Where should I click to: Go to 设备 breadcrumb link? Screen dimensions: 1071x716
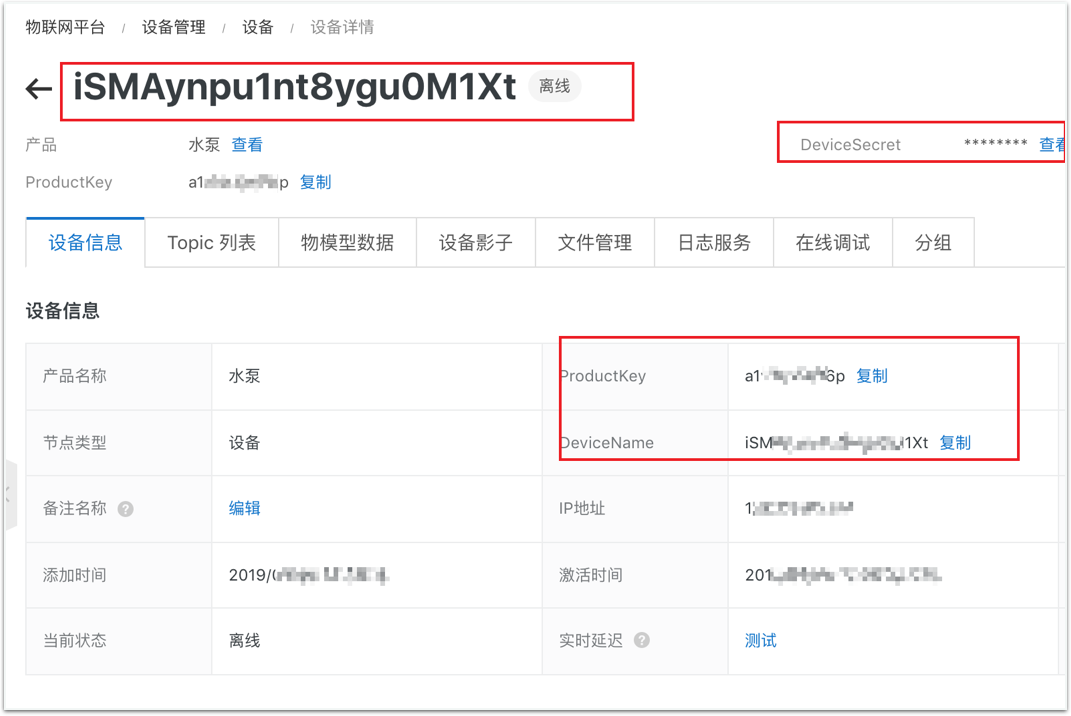tap(258, 27)
